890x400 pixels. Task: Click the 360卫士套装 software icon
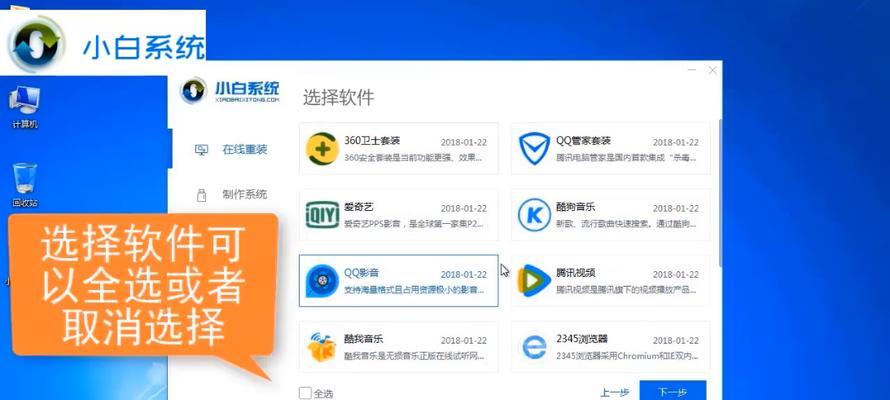[x=322, y=149]
